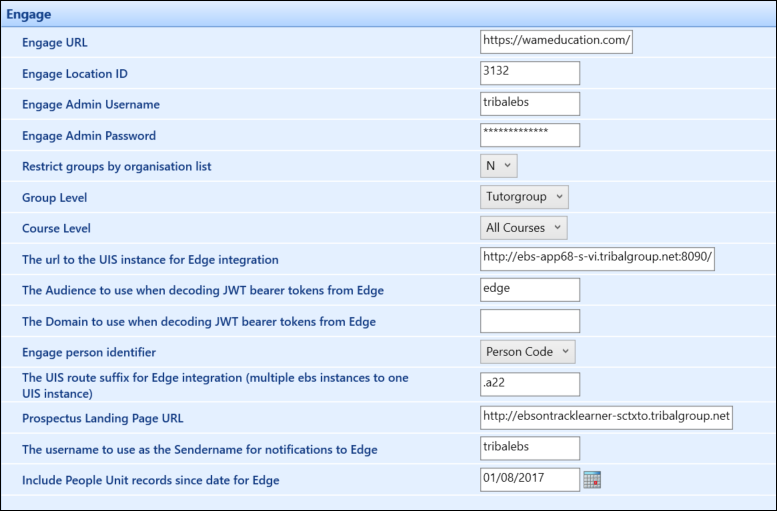
Task: Click the 'Prospectus Landing Page URL' label
Action: (x=103, y=418)
